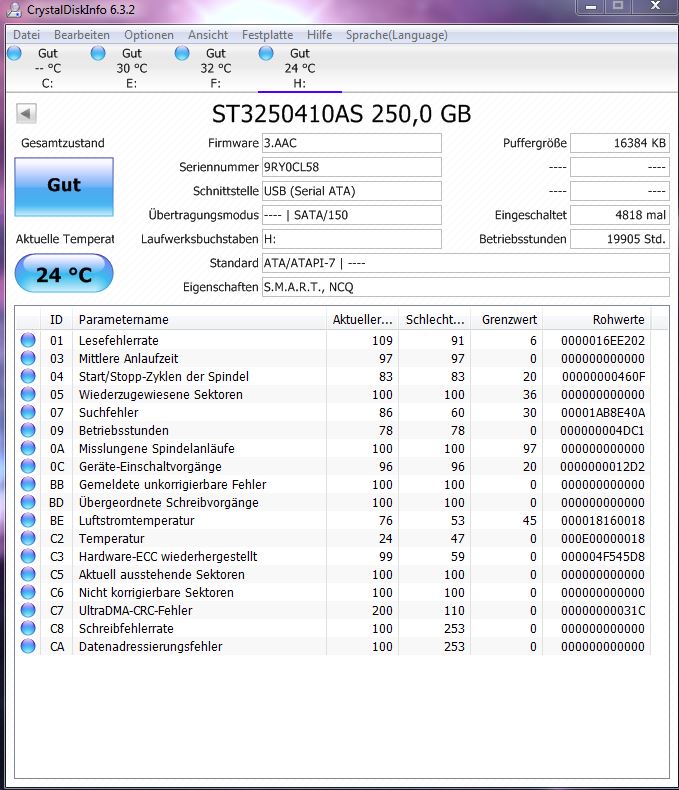Viewport: 679px width, 790px height.
Task: Click the CrystalDiskInfo title bar app icon
Action: click(x=14, y=9)
